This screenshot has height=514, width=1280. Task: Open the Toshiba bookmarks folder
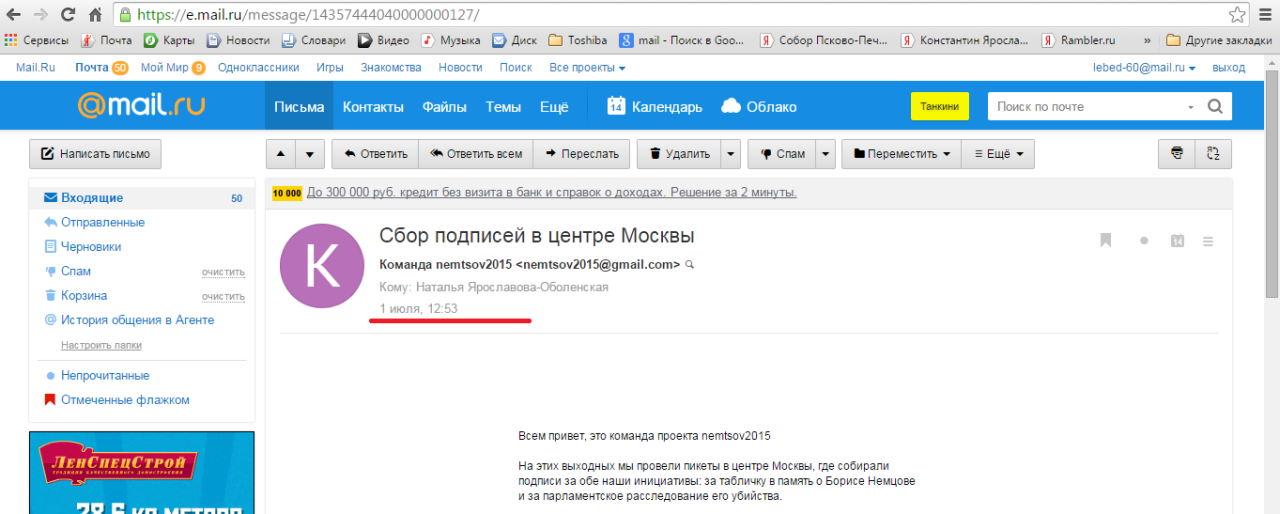tap(578, 41)
